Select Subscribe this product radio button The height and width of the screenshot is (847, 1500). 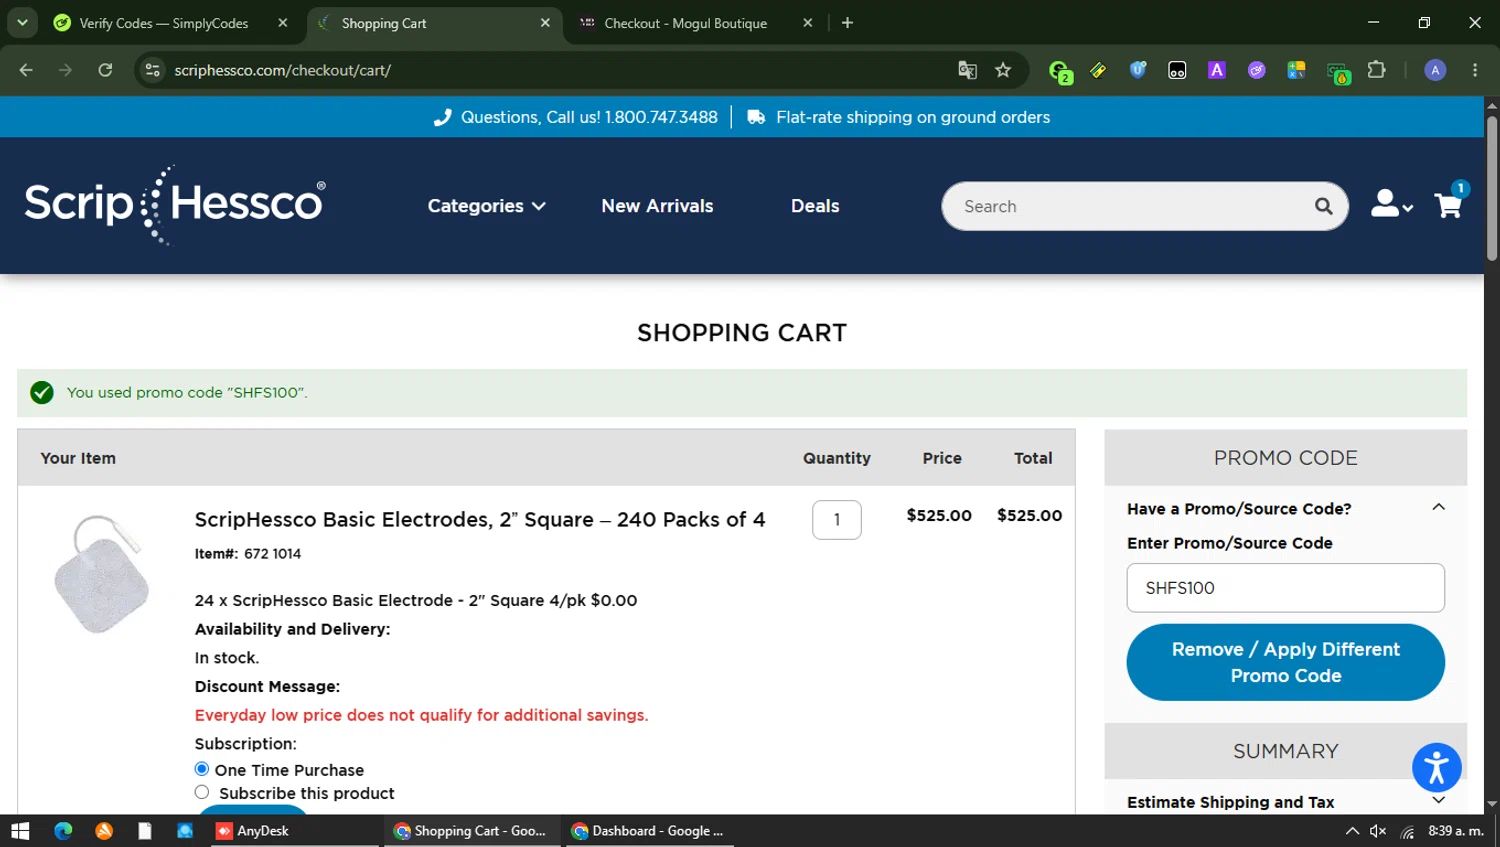(202, 792)
